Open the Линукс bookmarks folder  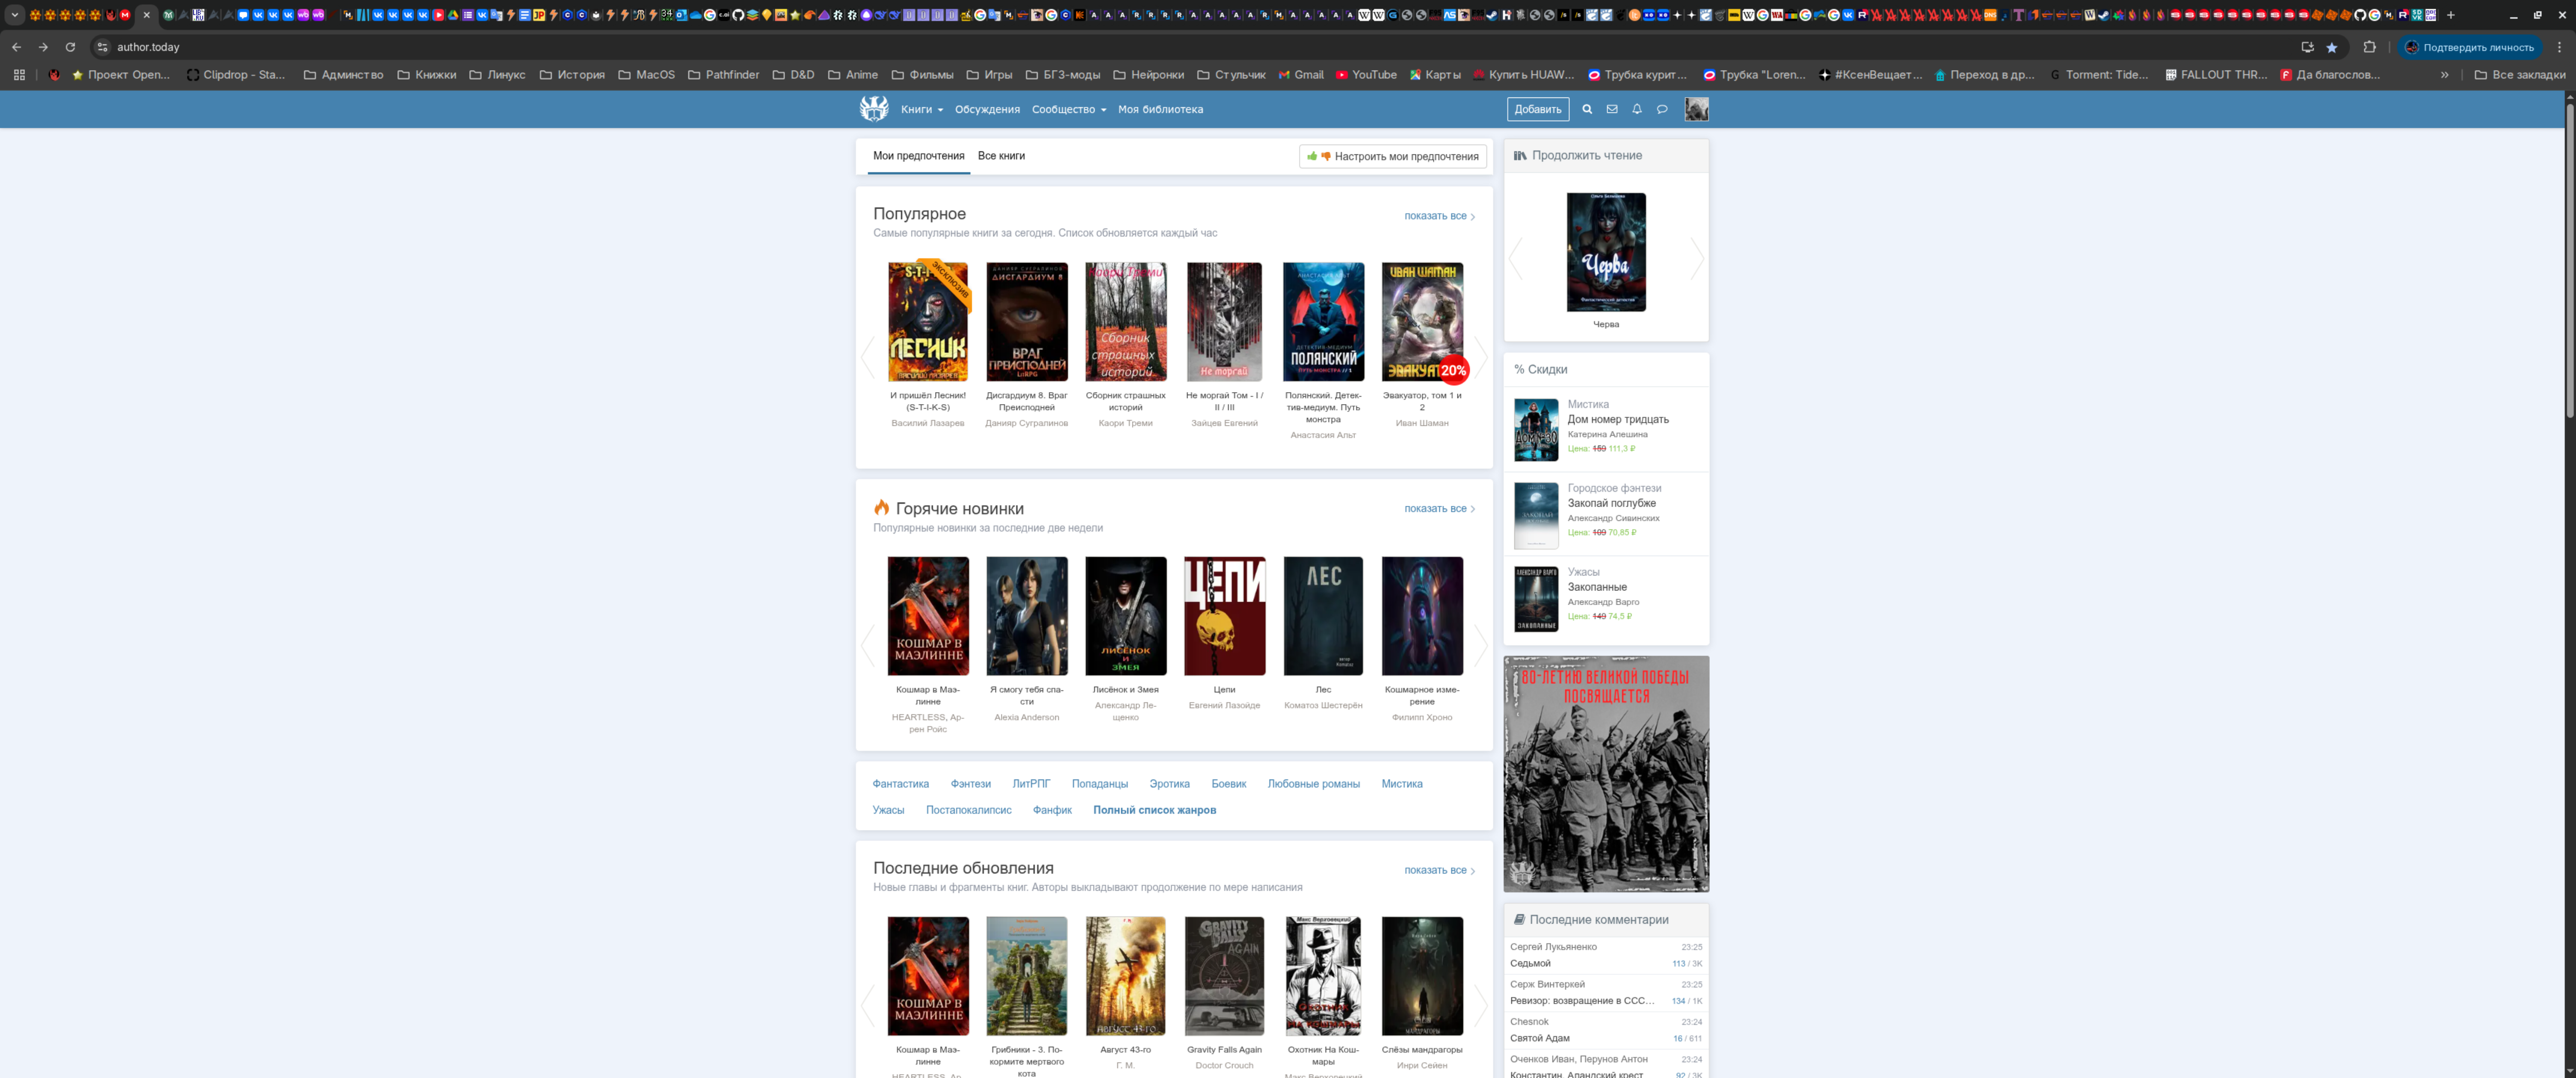497,75
